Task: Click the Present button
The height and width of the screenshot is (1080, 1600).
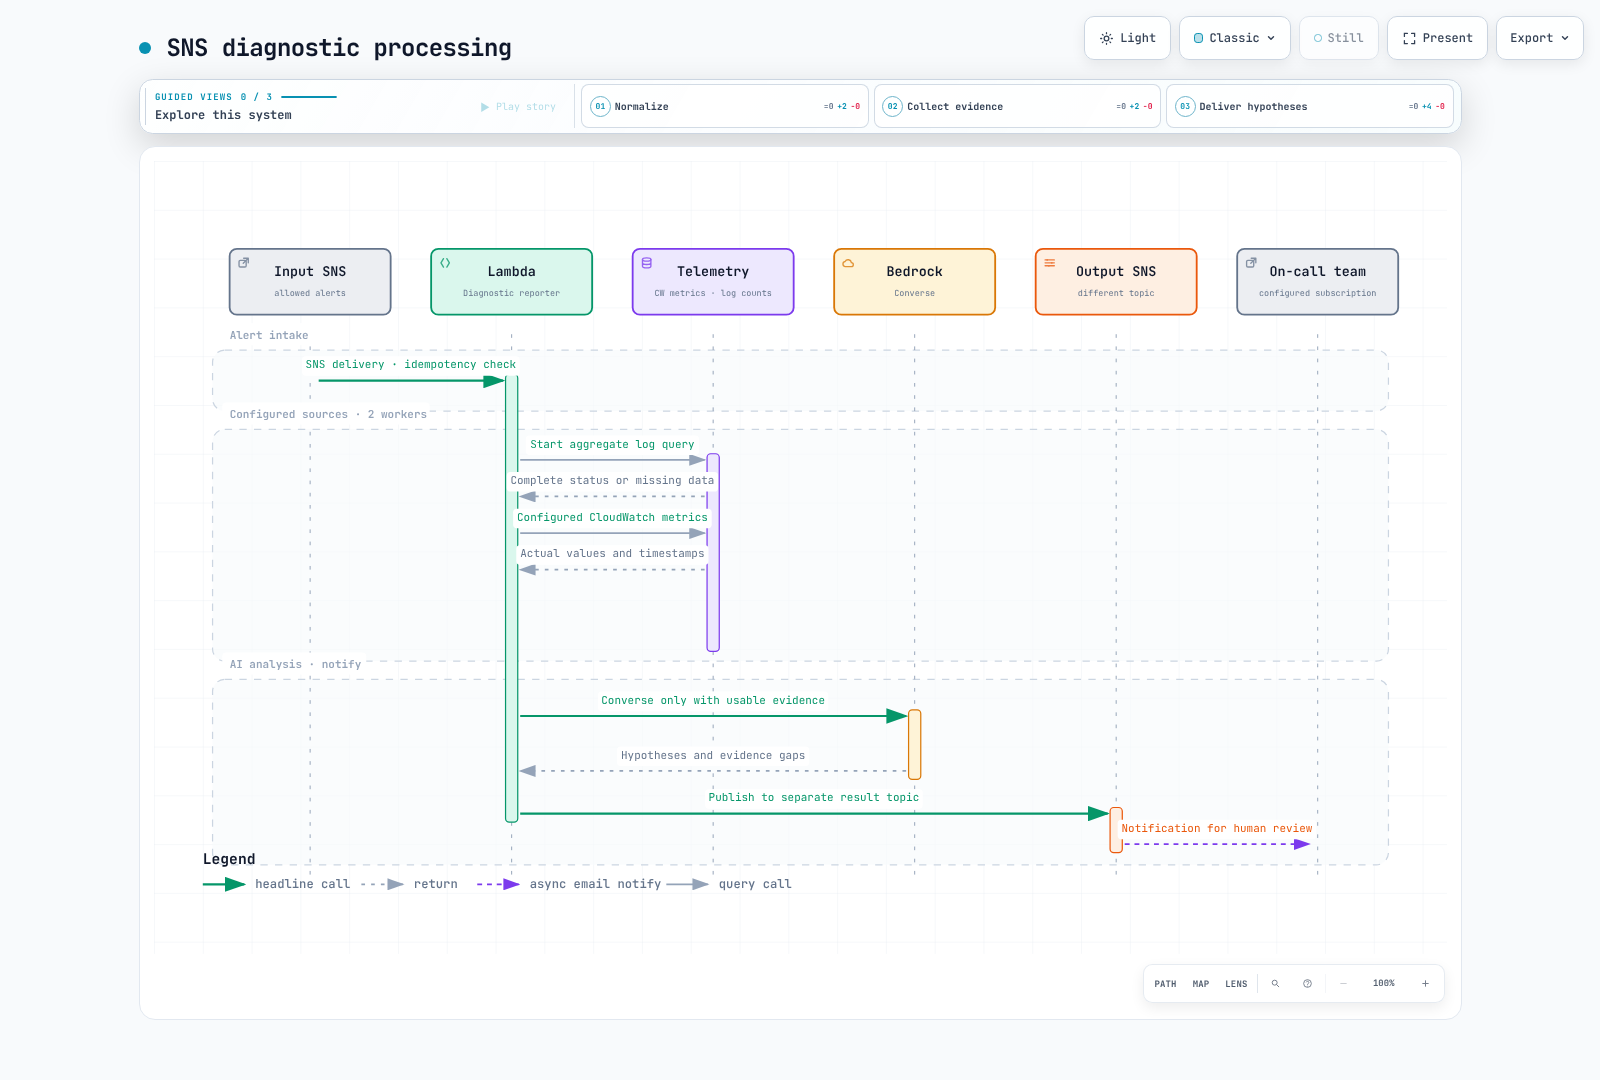Action: pos(1437,38)
